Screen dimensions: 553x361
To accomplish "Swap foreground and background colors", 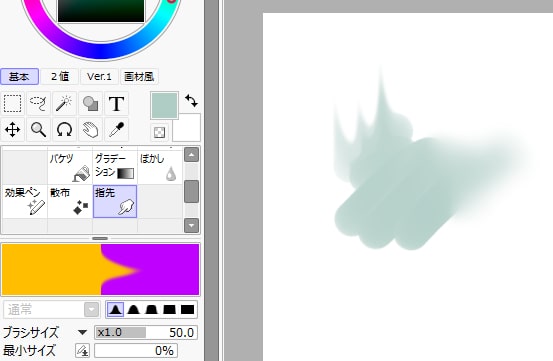I will click(x=192, y=101).
